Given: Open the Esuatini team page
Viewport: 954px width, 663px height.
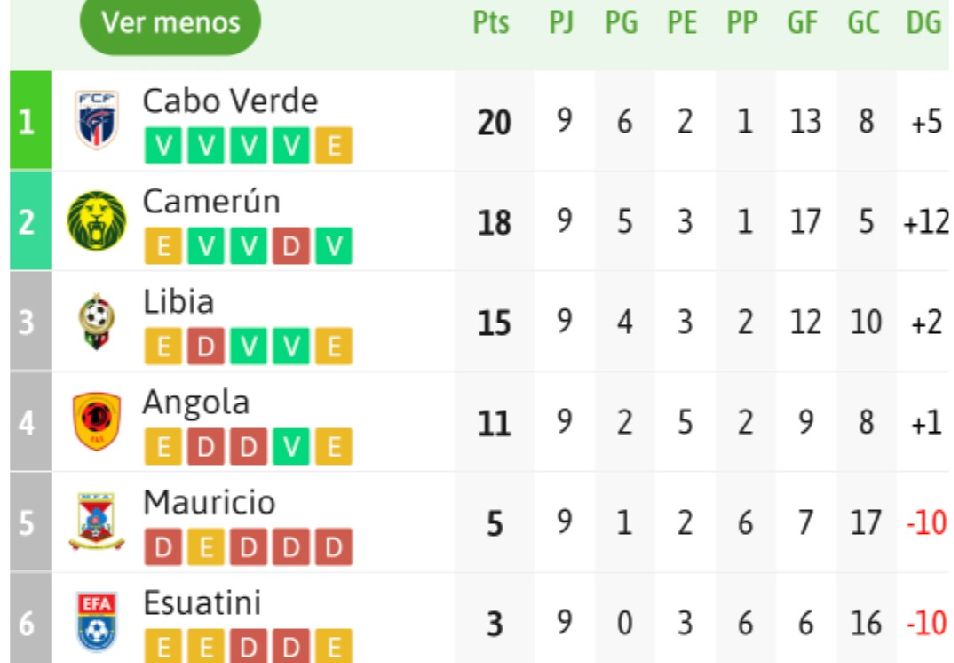Looking at the screenshot, I should pos(203,602).
